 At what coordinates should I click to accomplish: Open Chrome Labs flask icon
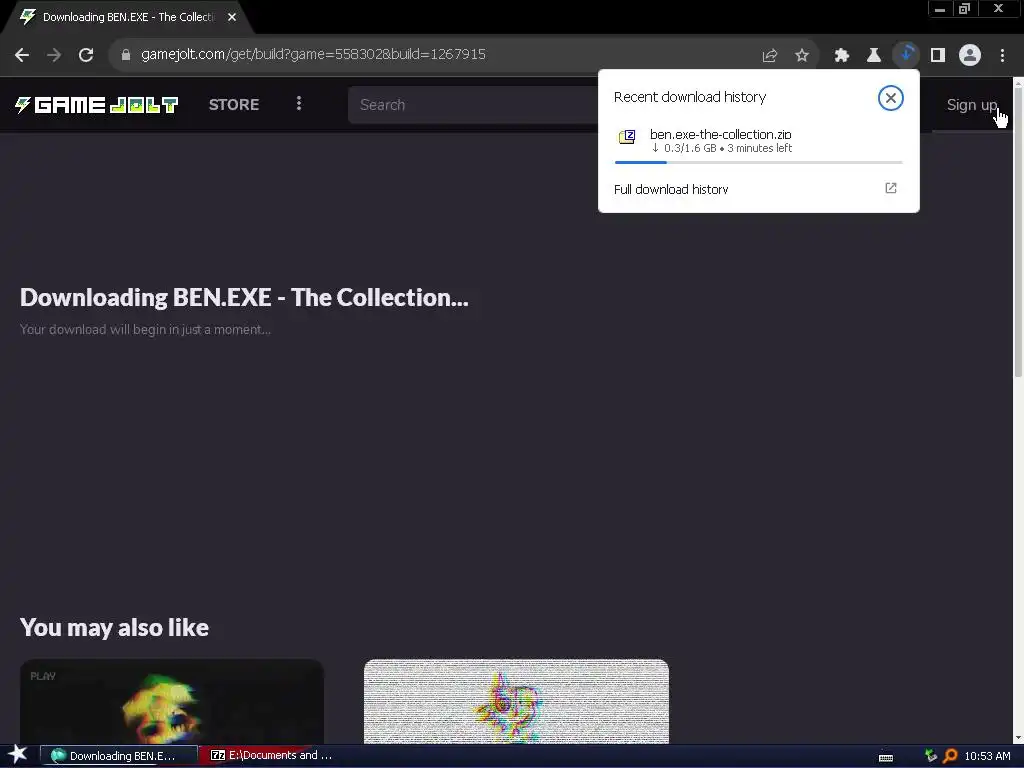[873, 56]
